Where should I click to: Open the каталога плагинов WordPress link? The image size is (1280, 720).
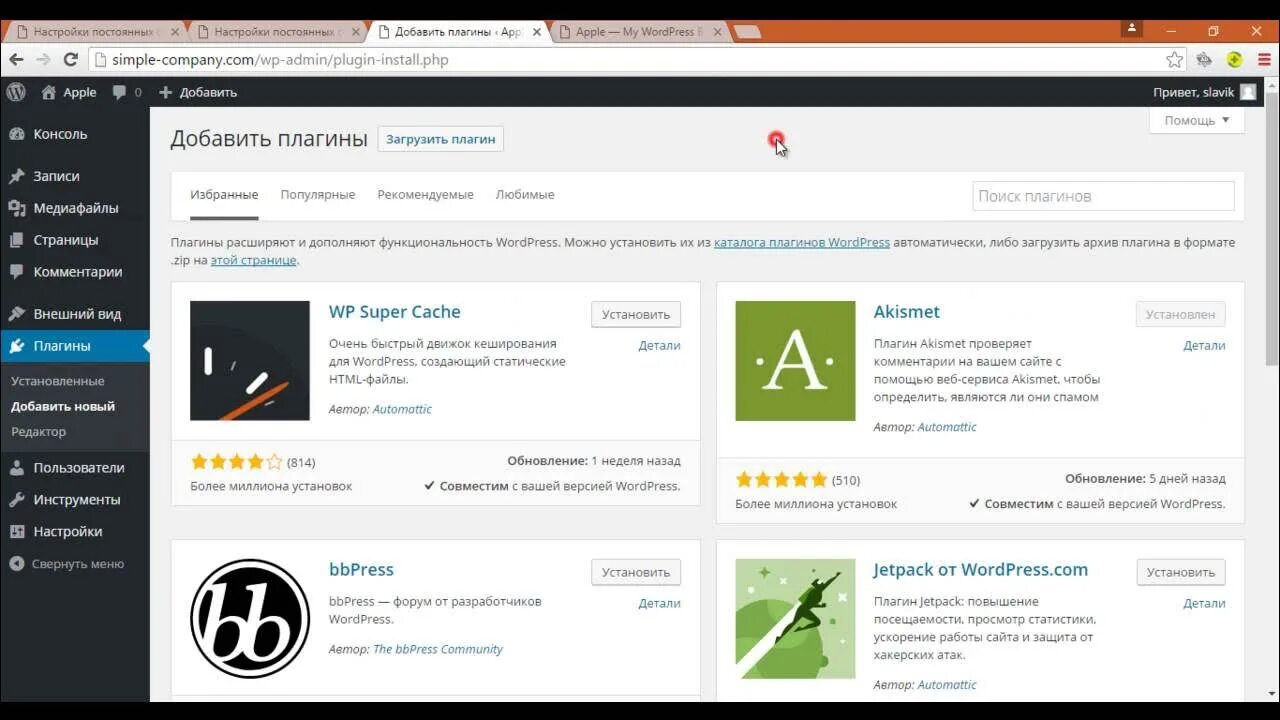pyautogui.click(x=802, y=242)
